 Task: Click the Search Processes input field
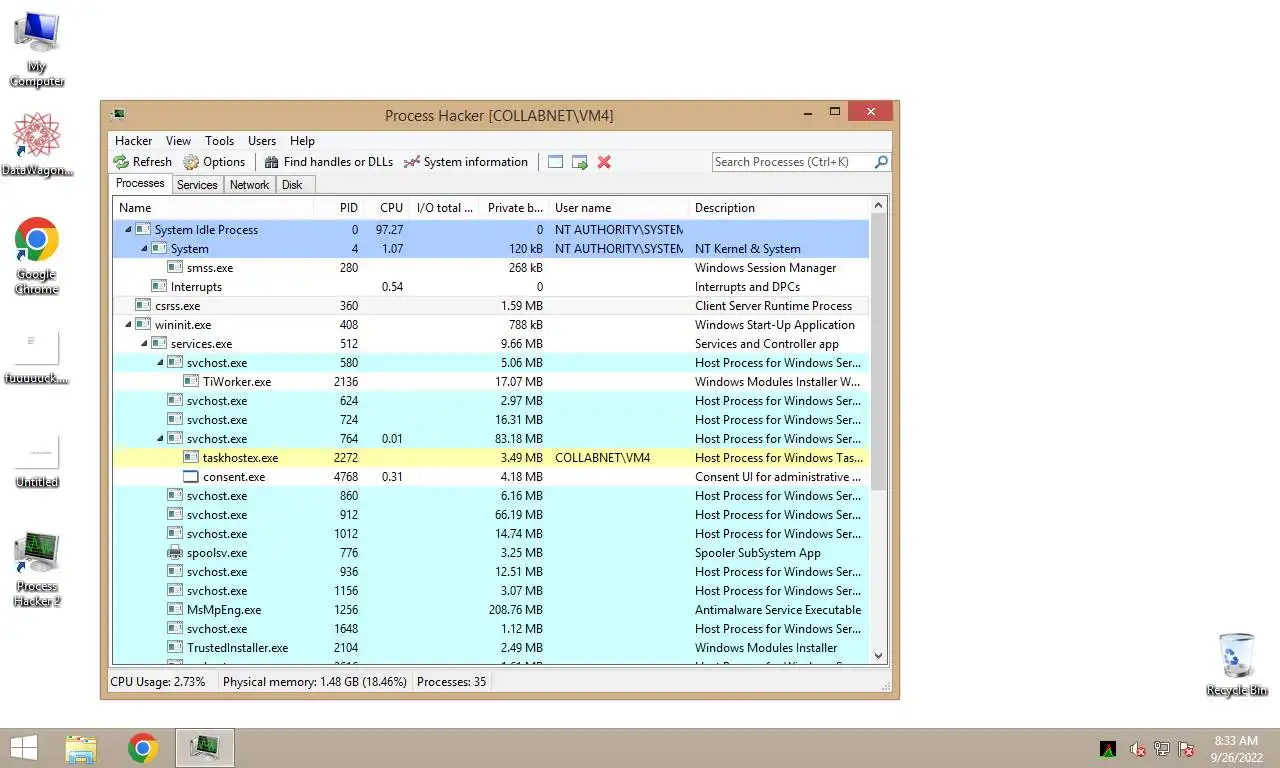pos(792,162)
